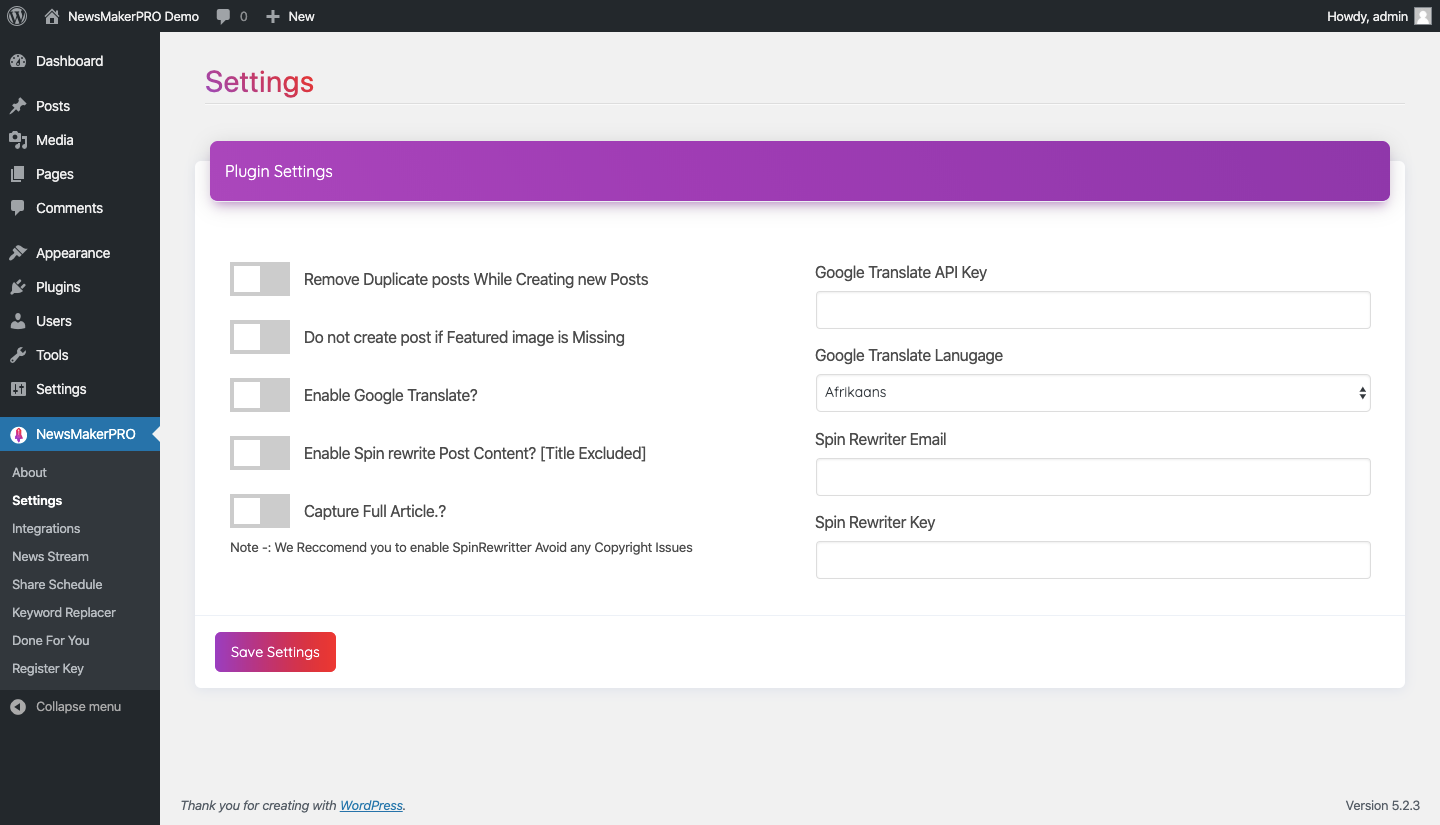Follow the WordPress footer link
The height and width of the screenshot is (825, 1440).
point(371,805)
